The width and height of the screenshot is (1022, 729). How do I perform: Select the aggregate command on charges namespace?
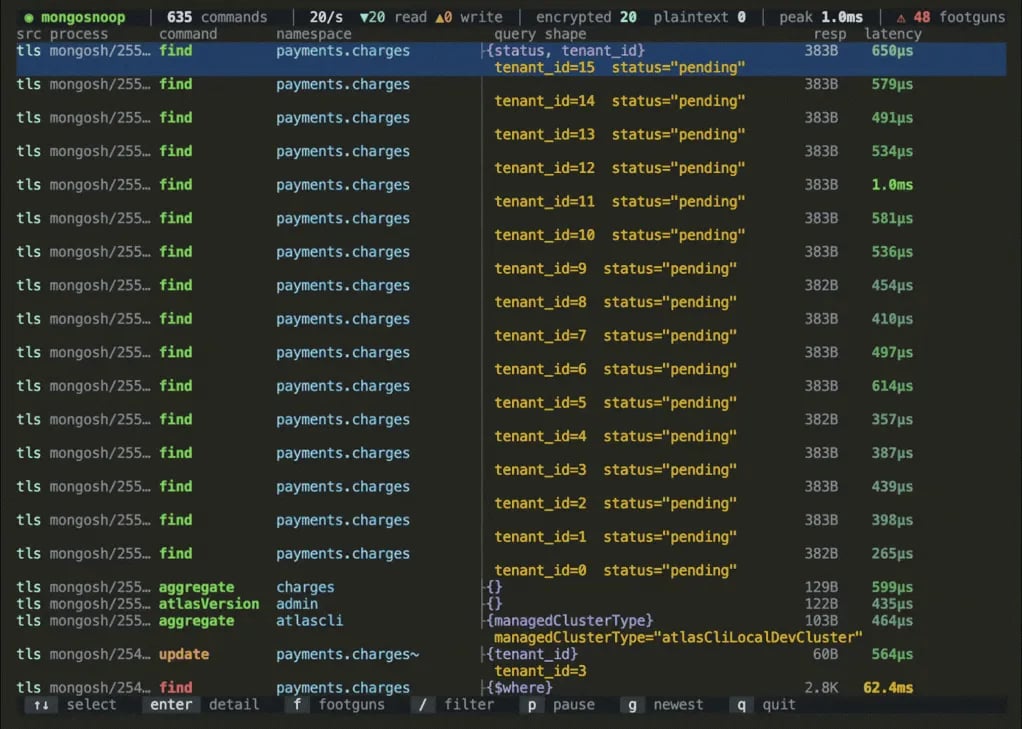(x=511, y=587)
